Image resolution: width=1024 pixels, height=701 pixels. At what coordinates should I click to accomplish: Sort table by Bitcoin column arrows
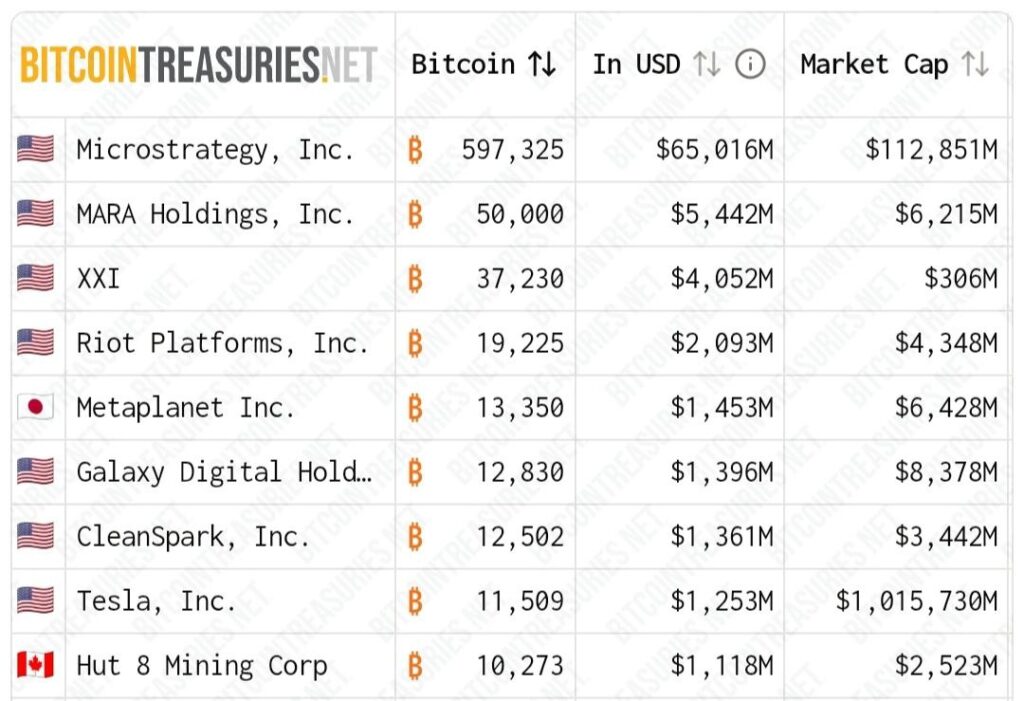coord(543,65)
